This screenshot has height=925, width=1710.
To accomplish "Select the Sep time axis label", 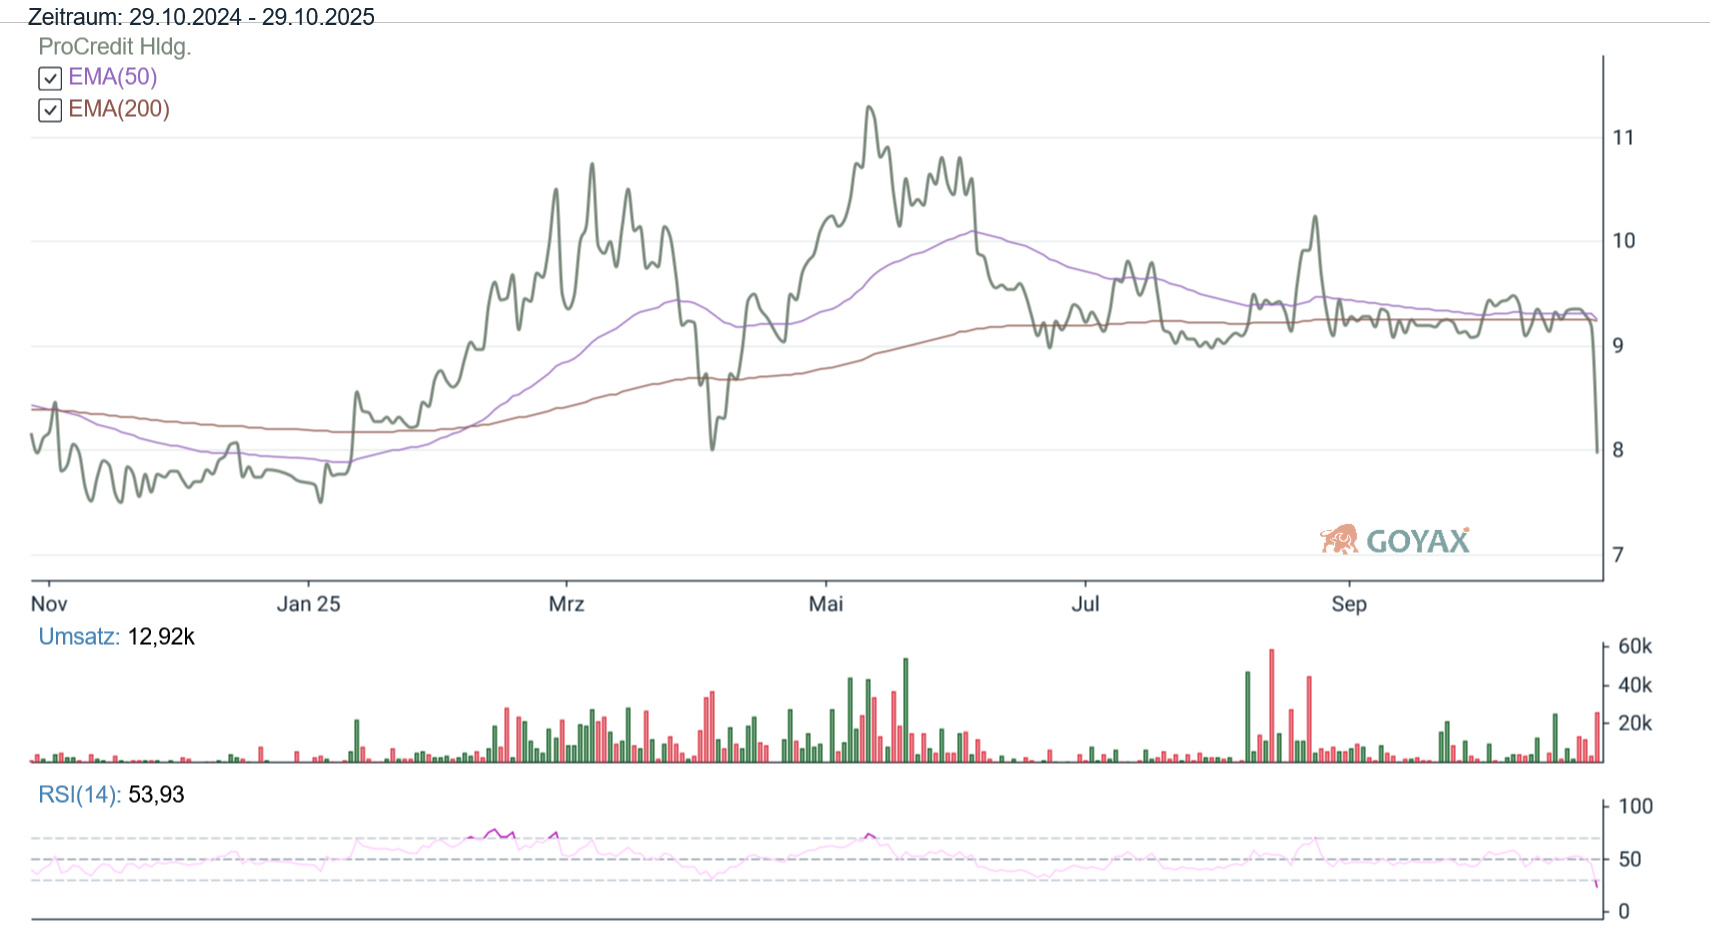I will [1348, 604].
